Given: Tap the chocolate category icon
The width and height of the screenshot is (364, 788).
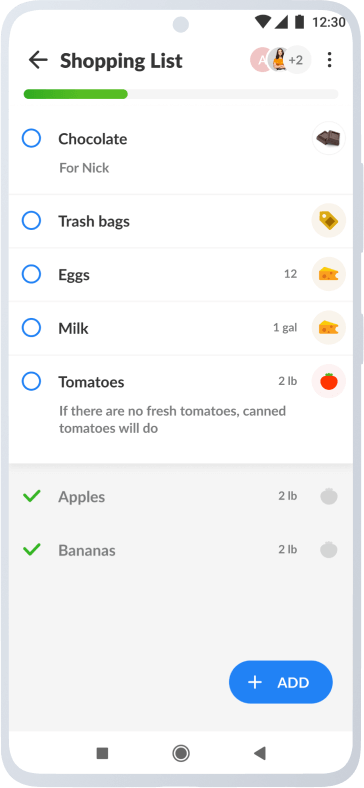Looking at the screenshot, I should 329,138.
